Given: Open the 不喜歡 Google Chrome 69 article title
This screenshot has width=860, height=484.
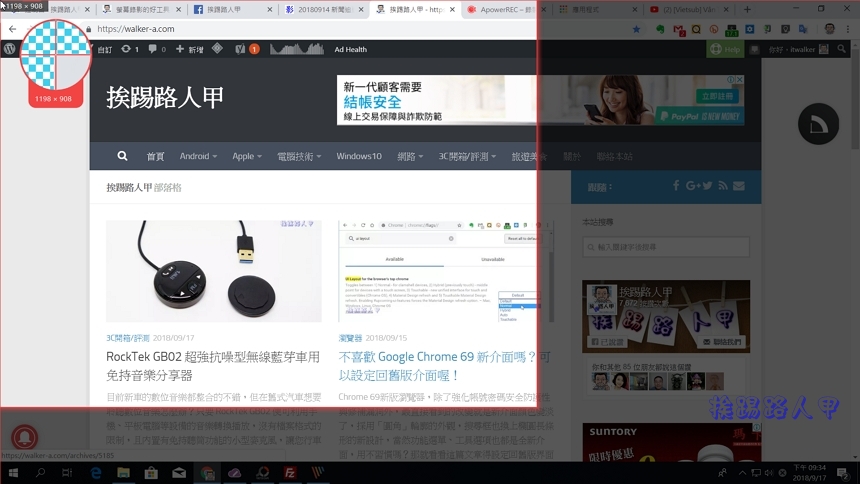Looking at the screenshot, I should point(445,366).
